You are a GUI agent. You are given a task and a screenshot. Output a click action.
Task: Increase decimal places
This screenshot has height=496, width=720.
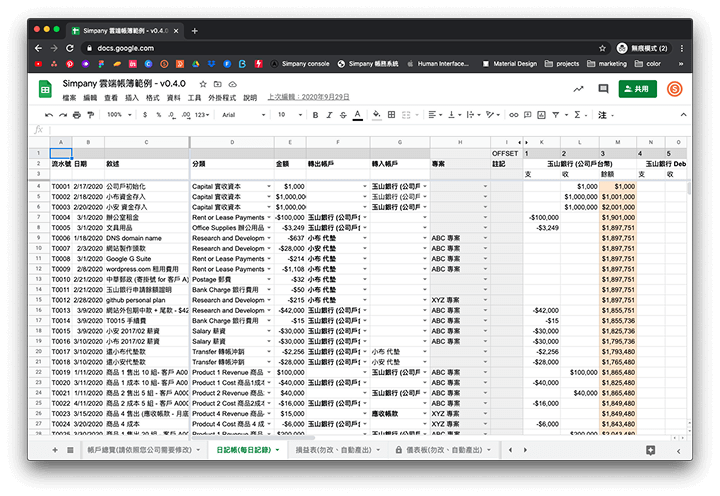(186, 115)
